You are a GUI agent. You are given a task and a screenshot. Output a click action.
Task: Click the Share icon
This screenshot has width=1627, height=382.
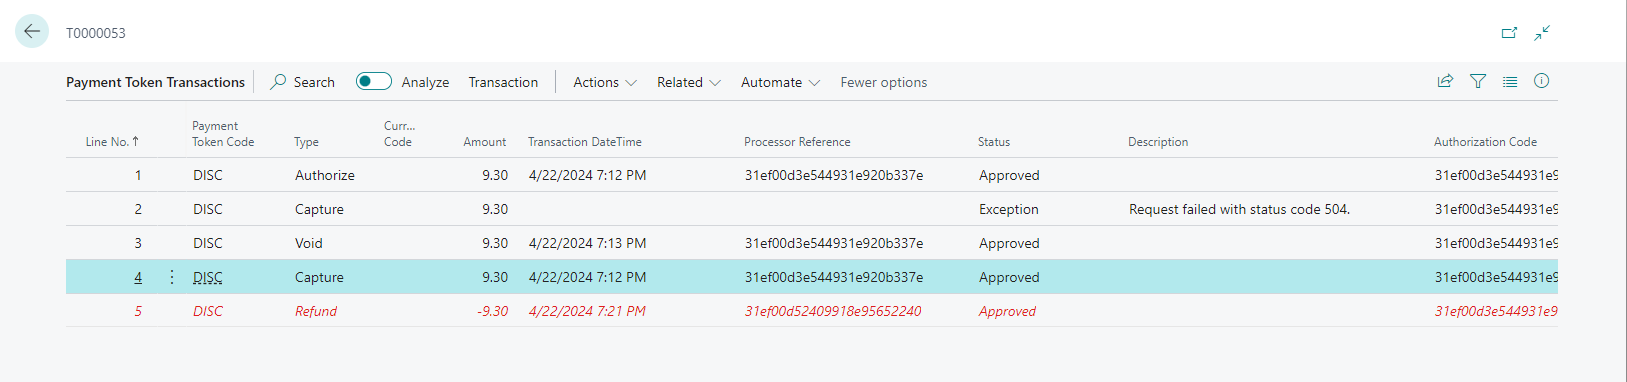tap(1445, 82)
